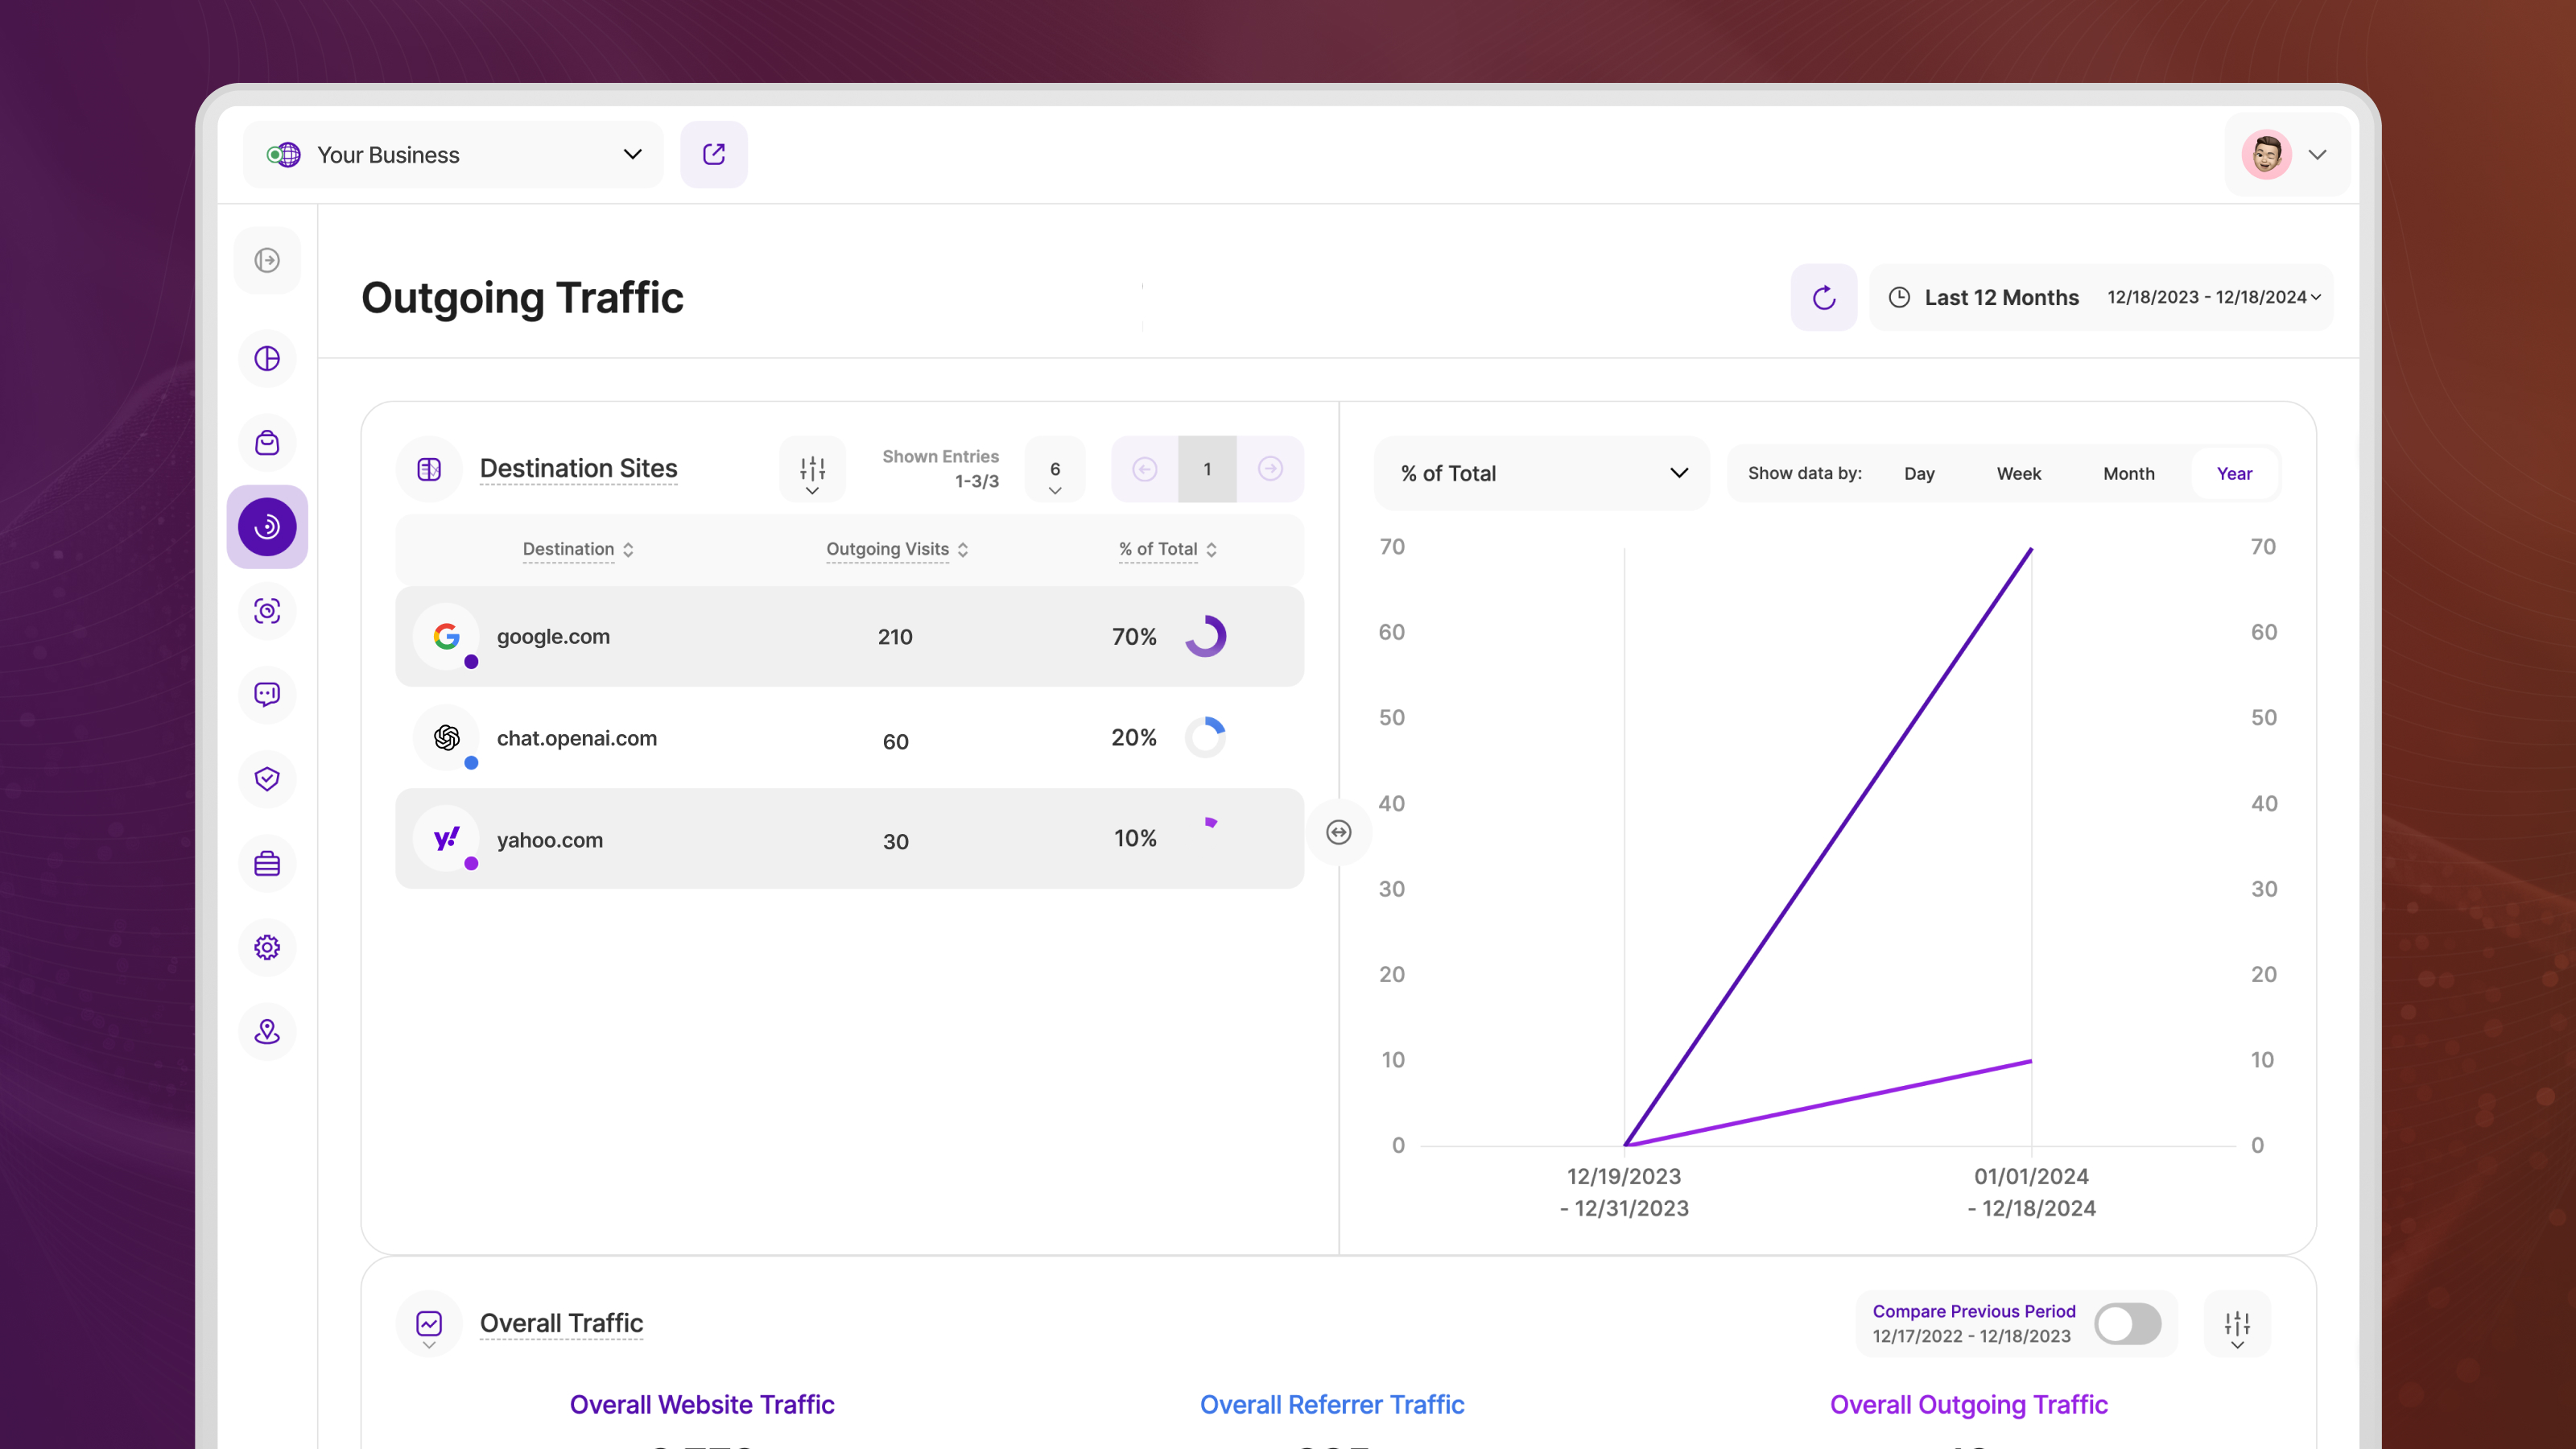Expand the sidebar with arrow icon
2576x1449 pixels.
pos(267,260)
